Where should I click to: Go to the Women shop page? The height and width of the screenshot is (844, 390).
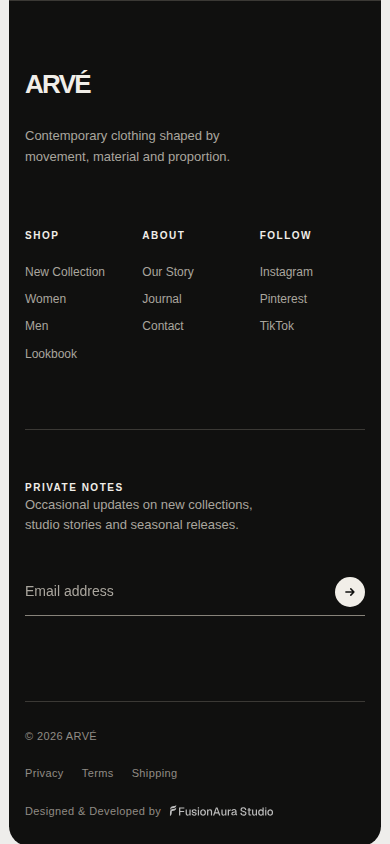coord(46,299)
